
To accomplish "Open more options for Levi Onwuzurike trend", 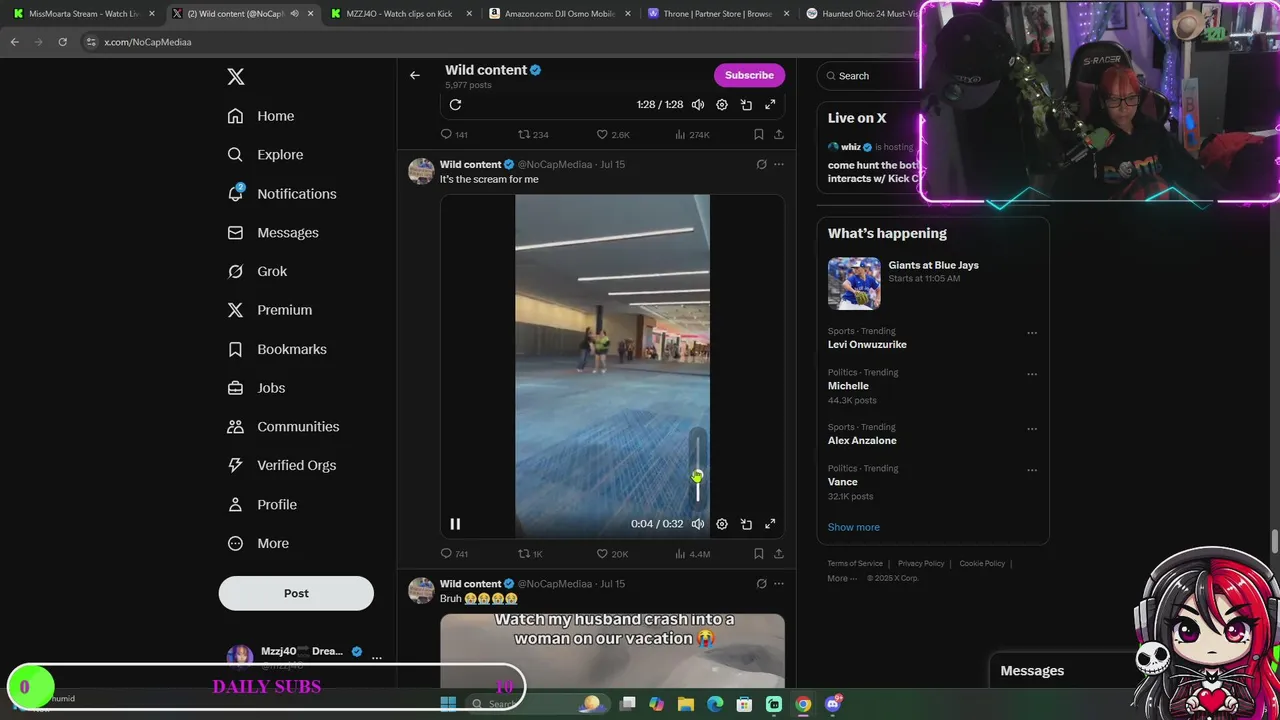I will (x=1032, y=333).
